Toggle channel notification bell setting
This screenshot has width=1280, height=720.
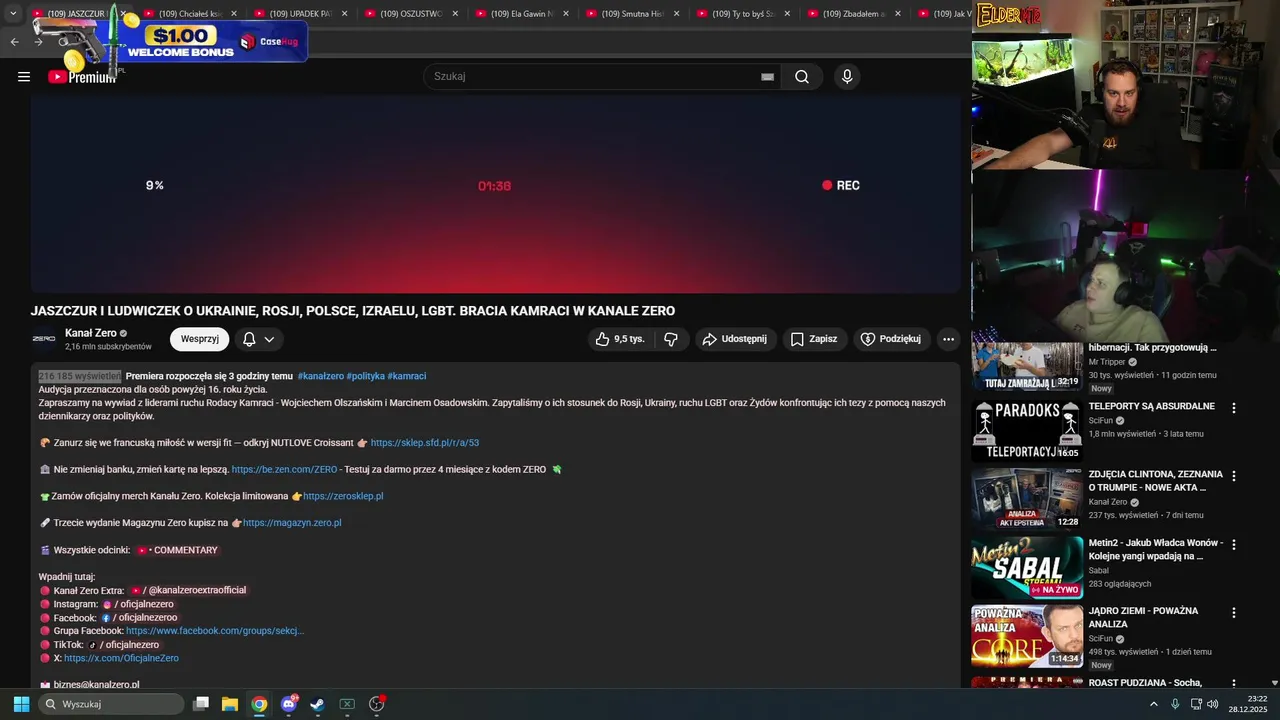[x=258, y=339]
